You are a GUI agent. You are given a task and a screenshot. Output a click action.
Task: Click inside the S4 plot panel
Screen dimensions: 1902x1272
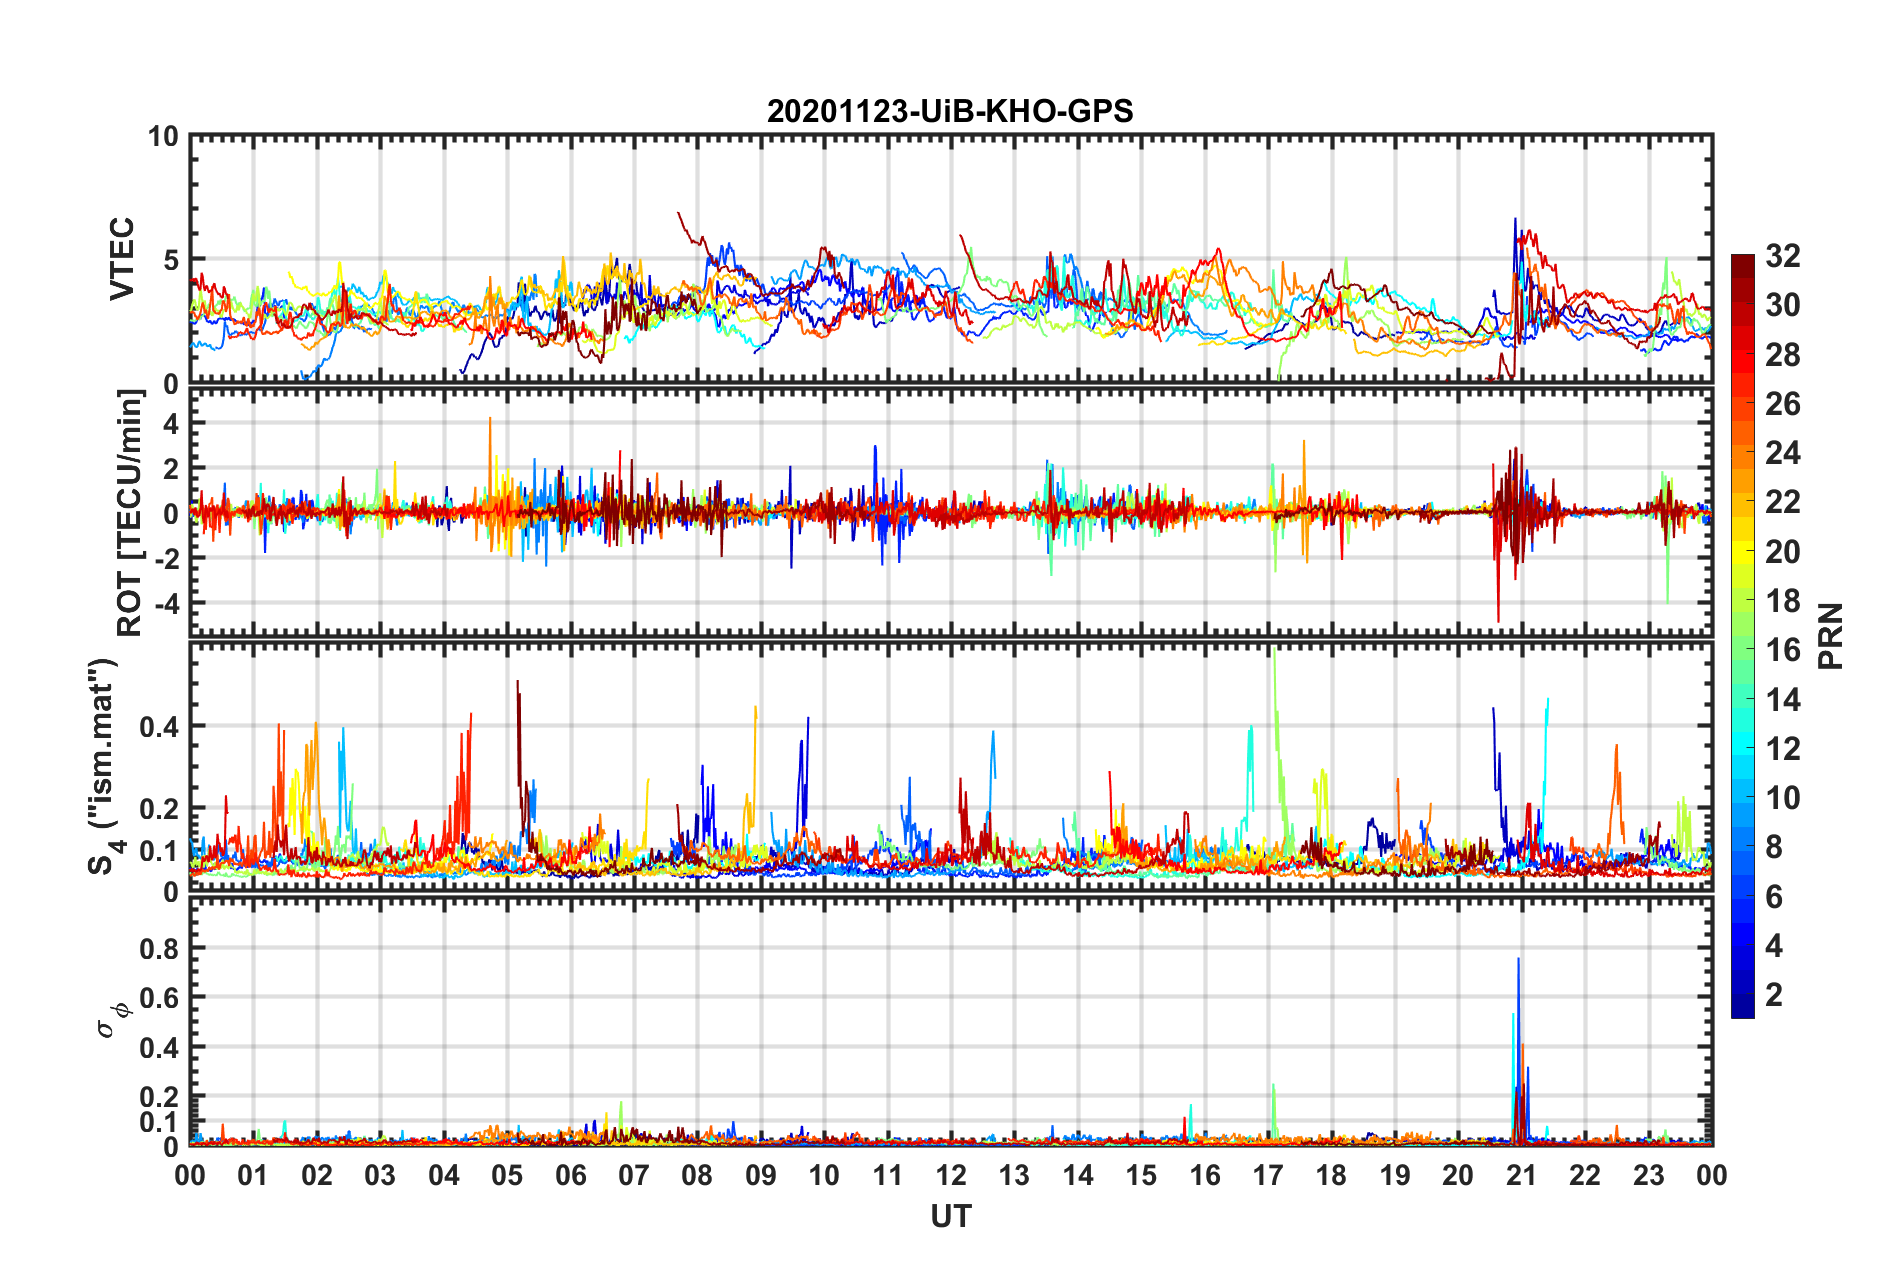click(x=951, y=766)
